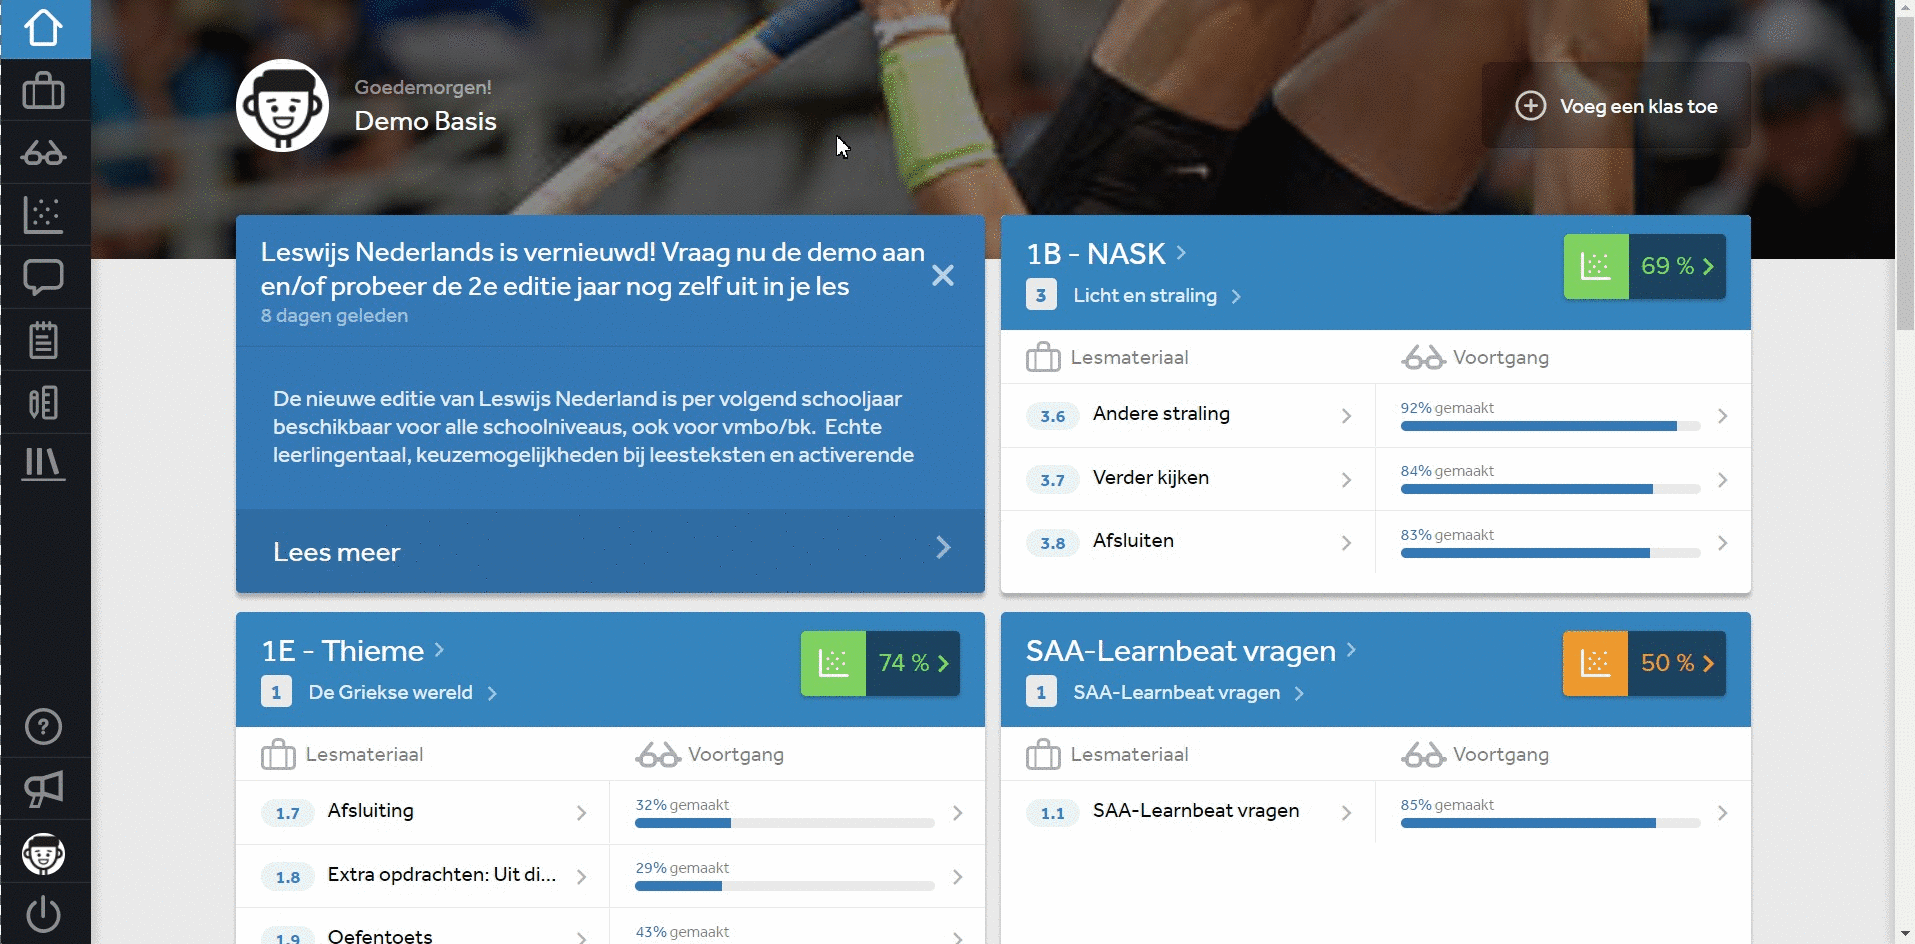Open chapter De Griekse wereld
Viewport: 1915px width, 944px height.
(390, 693)
